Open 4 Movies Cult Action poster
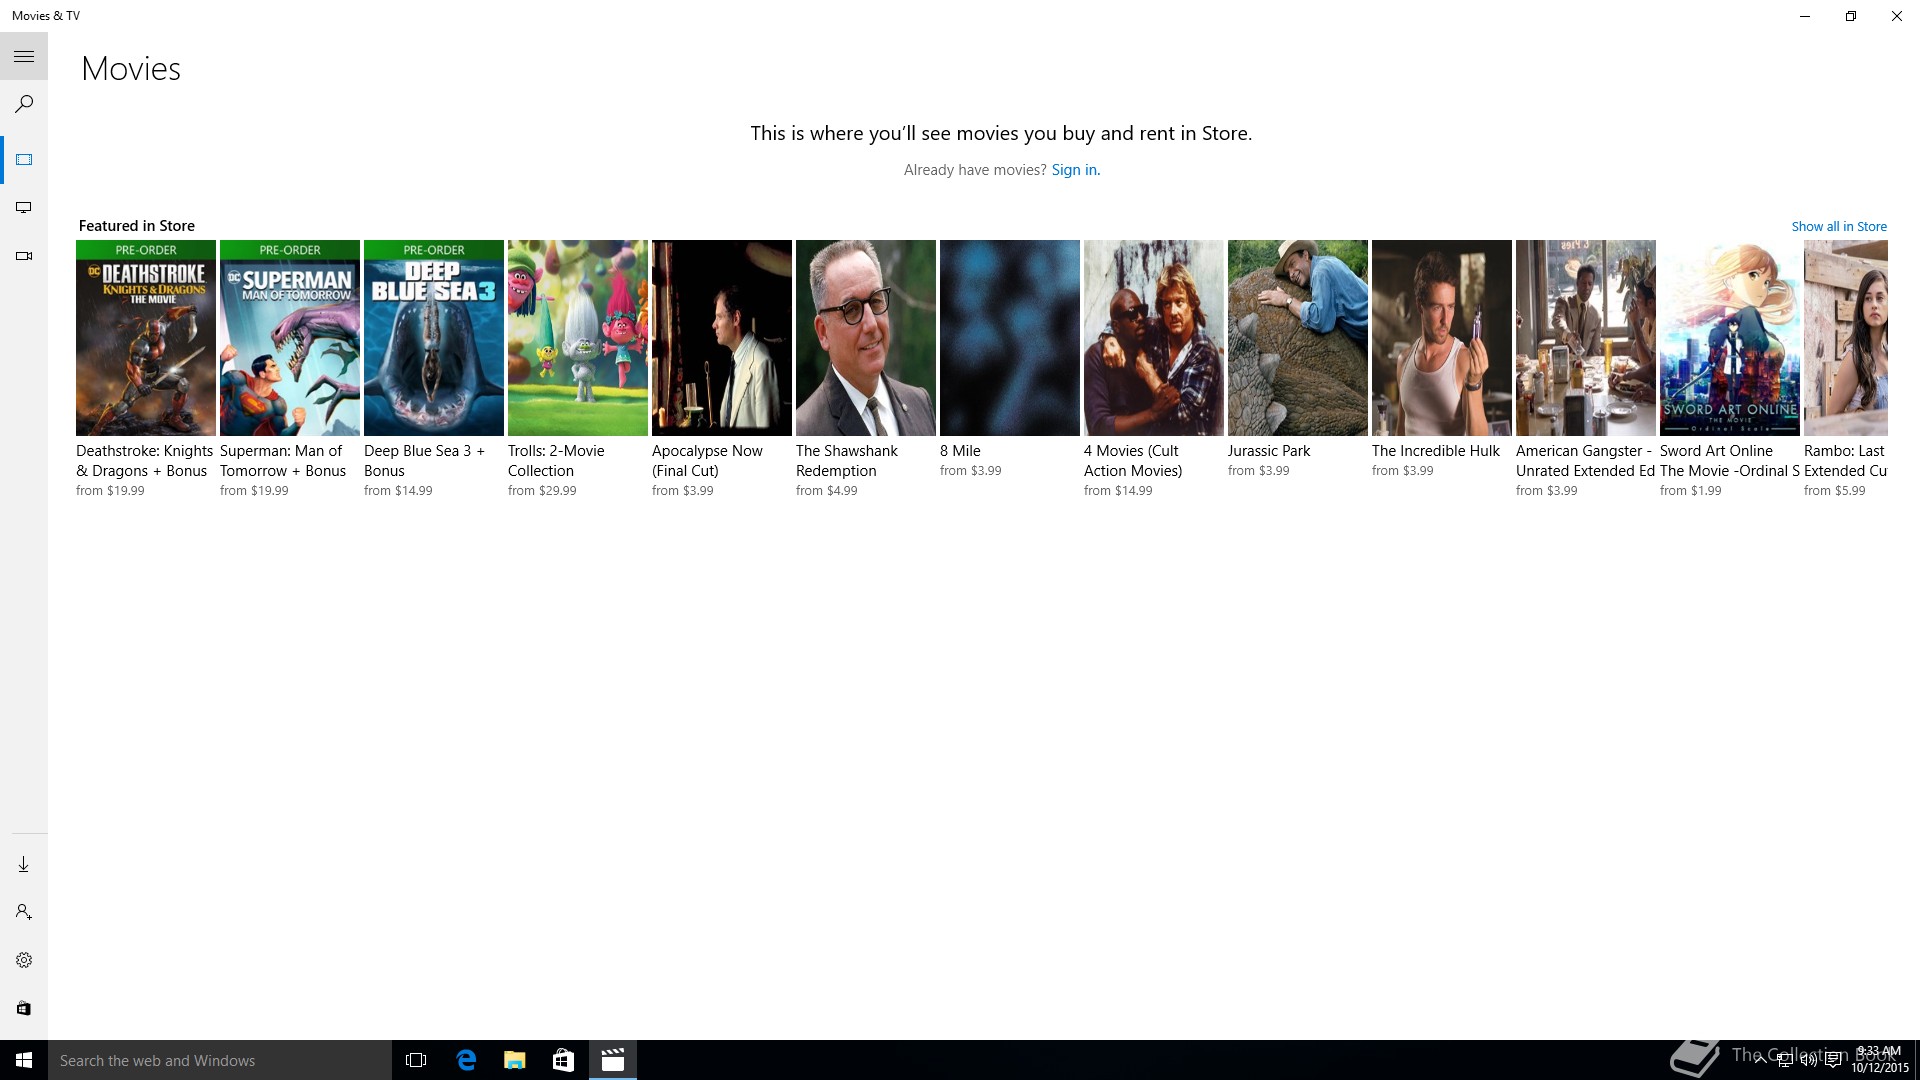Viewport: 1920px width, 1080px height. tap(1154, 338)
